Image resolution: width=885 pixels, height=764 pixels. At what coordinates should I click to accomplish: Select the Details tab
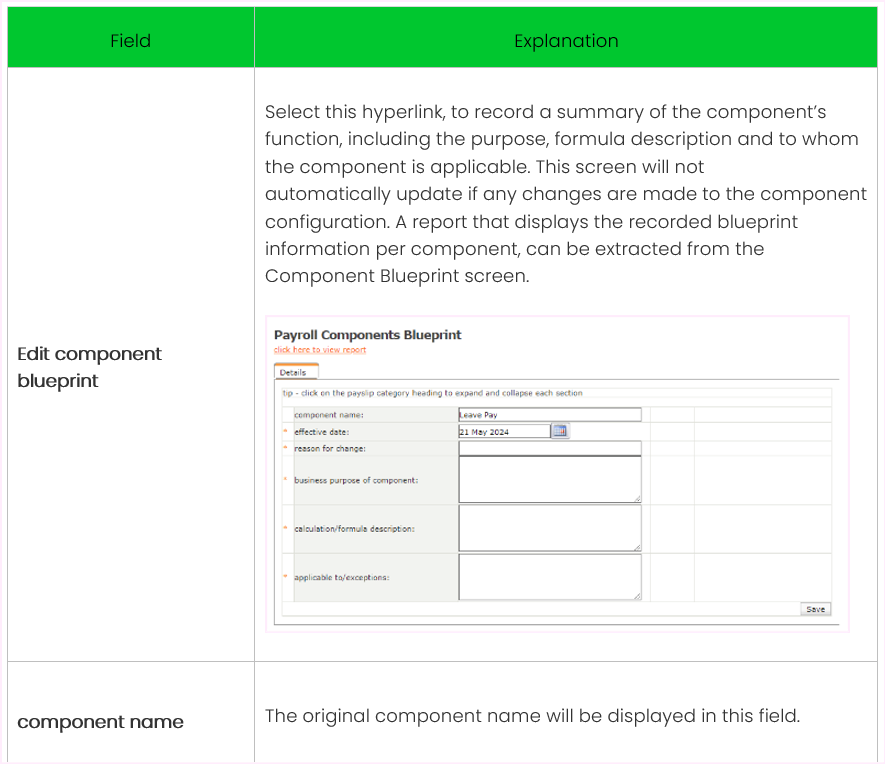click(293, 372)
